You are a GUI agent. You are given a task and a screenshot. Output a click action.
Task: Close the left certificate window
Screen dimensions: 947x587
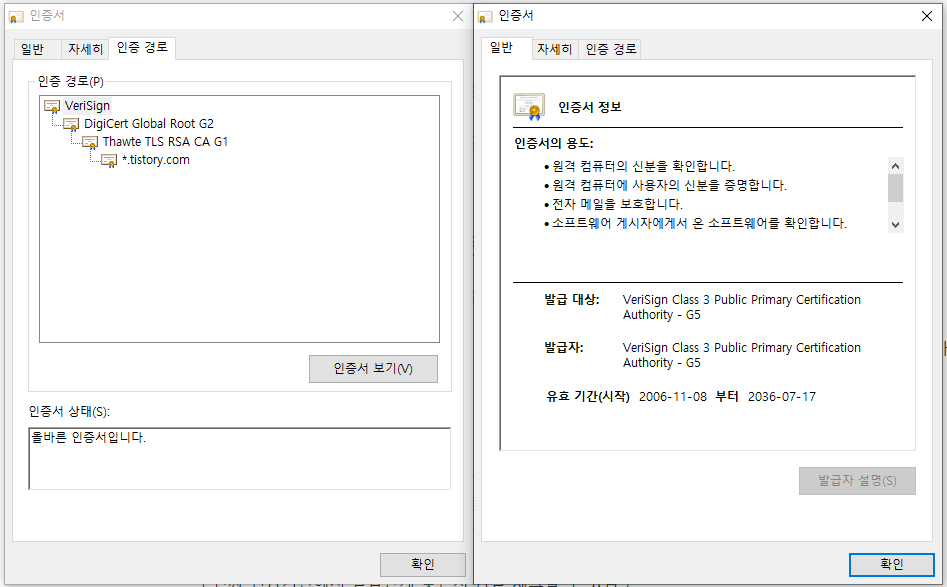click(458, 16)
